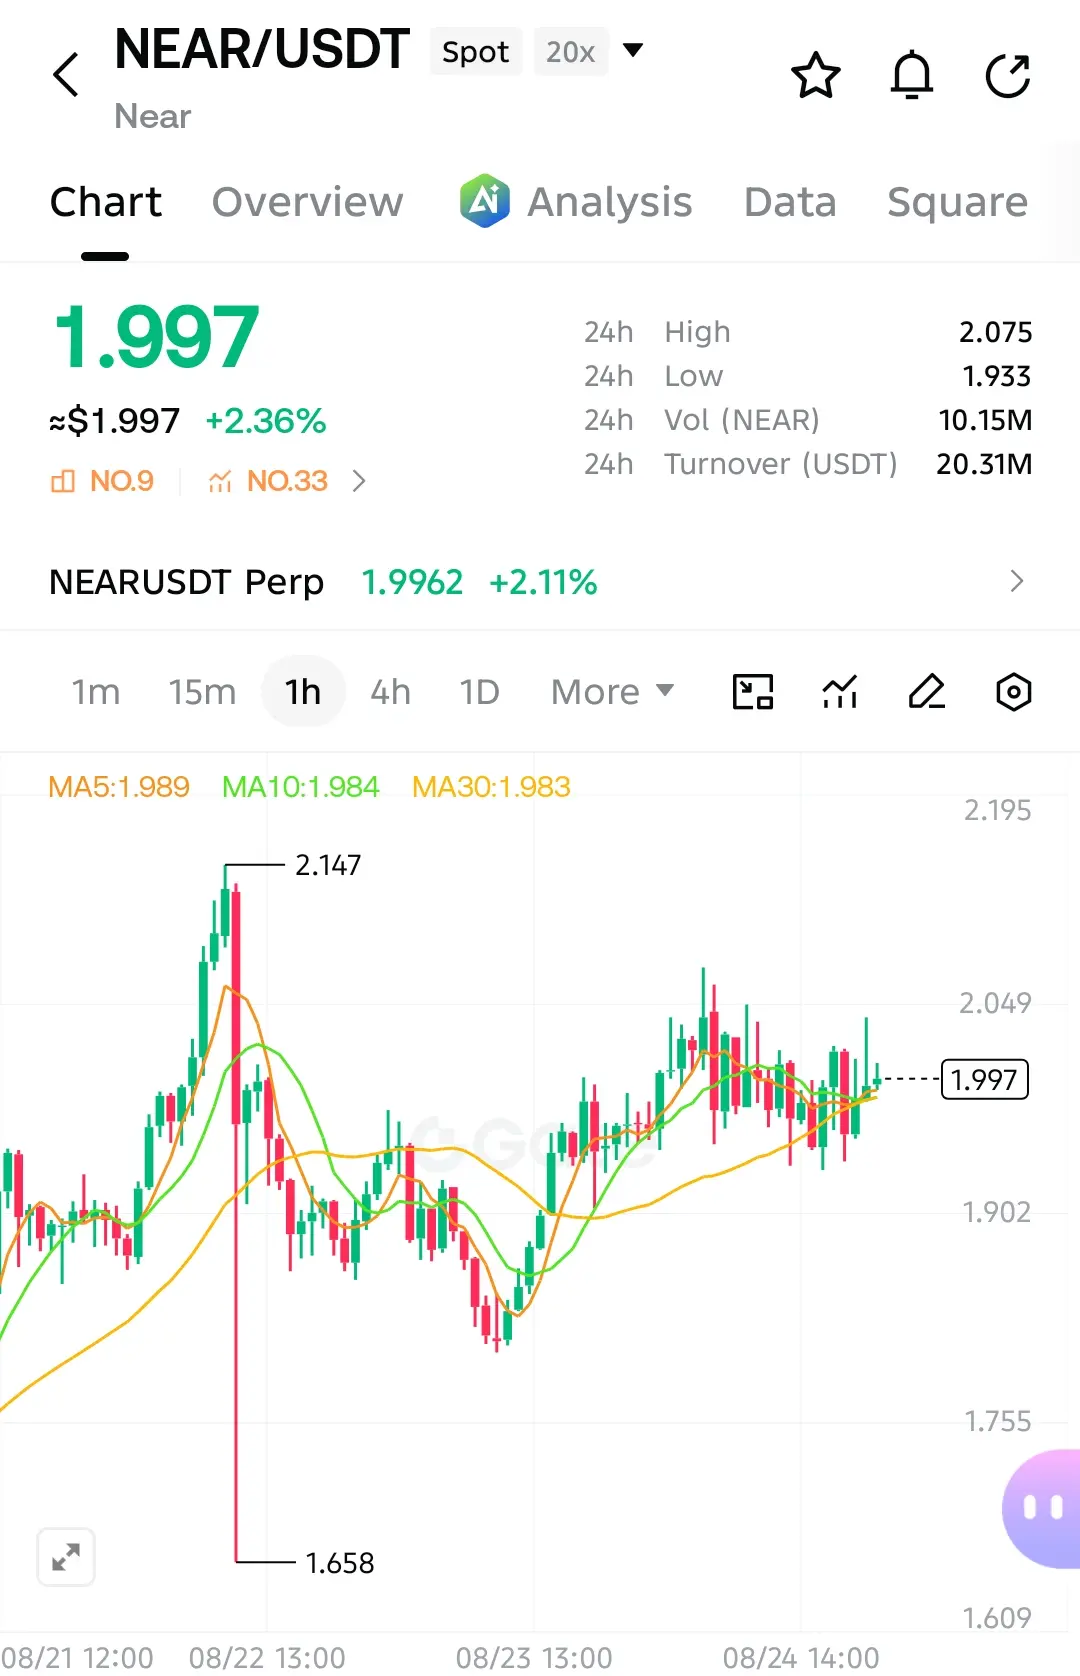The width and height of the screenshot is (1080, 1676).
Task: Tap the MA10:1.984 indicator label
Action: tap(301, 787)
